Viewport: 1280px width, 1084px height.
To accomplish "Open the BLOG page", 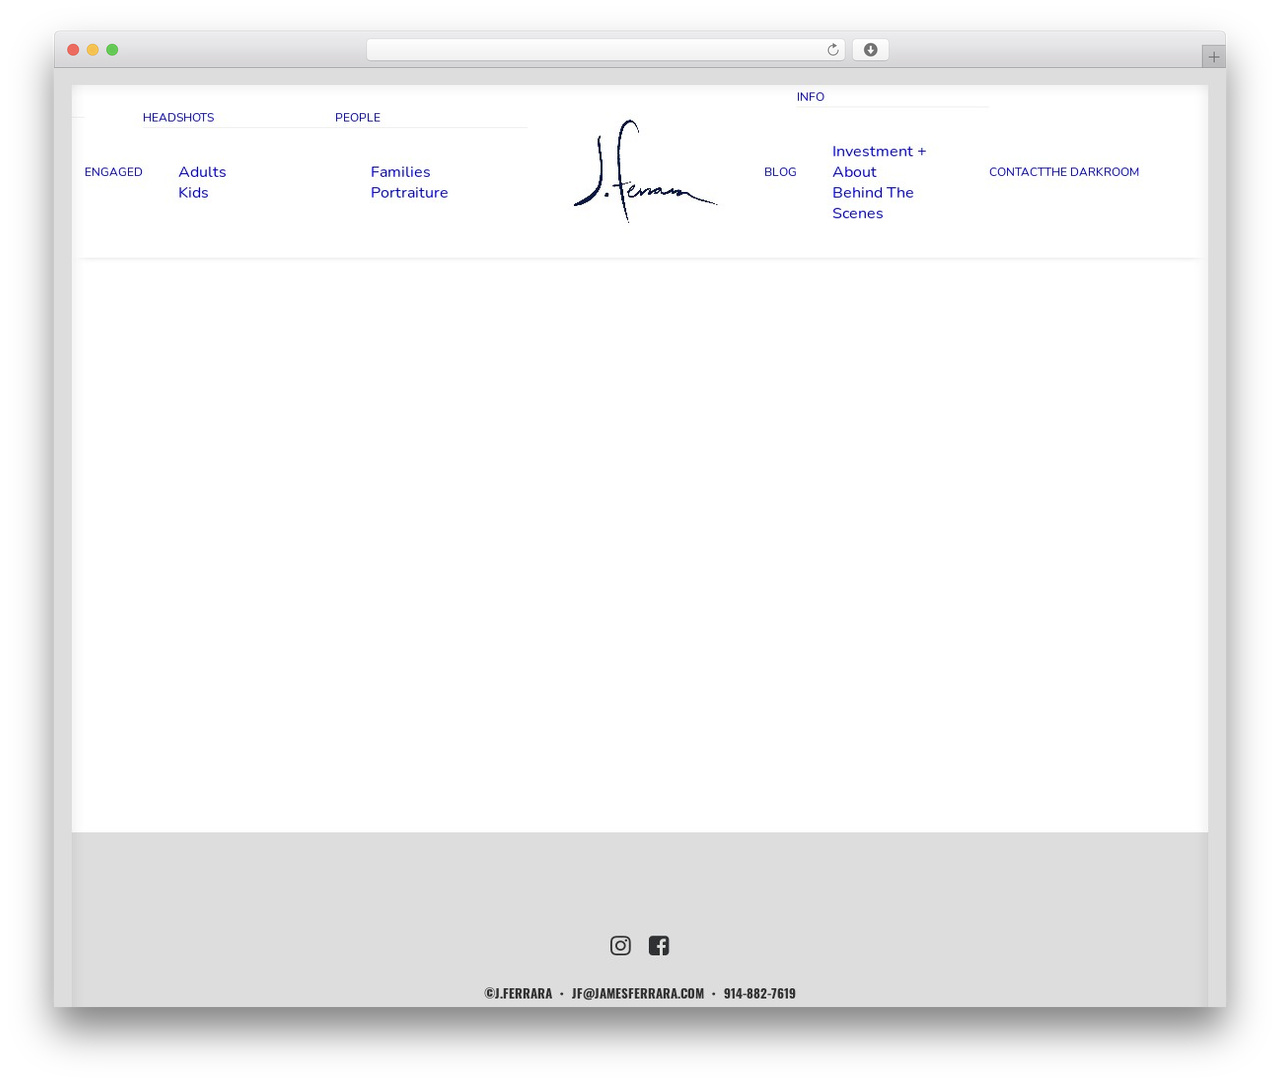I will [x=780, y=172].
